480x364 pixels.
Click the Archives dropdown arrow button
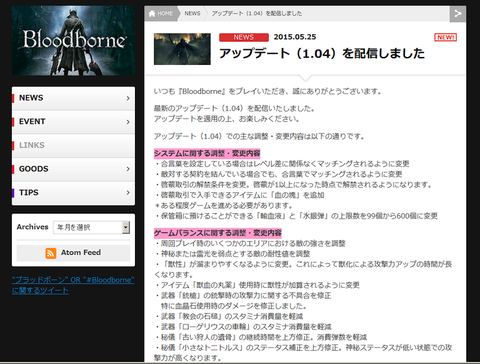tap(126, 227)
